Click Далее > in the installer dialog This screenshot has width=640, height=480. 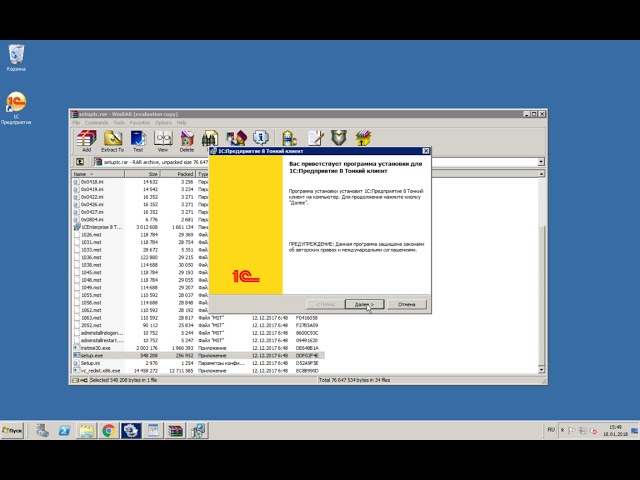click(x=364, y=304)
